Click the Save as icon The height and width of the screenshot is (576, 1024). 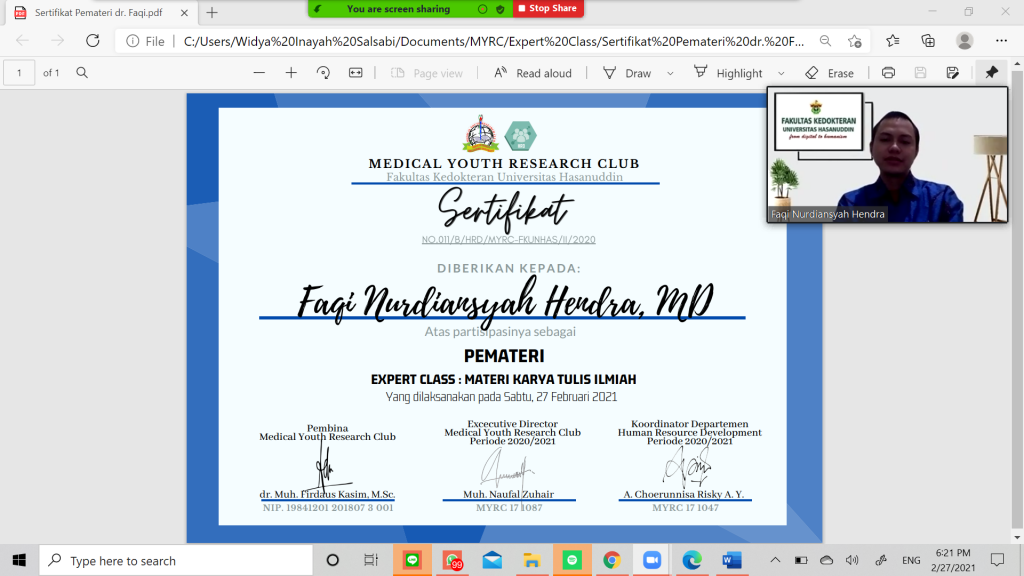click(953, 72)
